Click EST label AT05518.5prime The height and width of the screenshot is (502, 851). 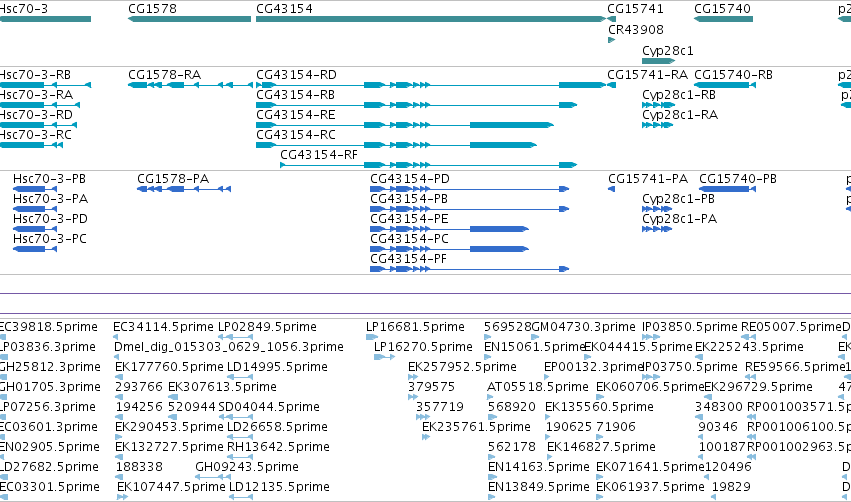click(x=538, y=387)
